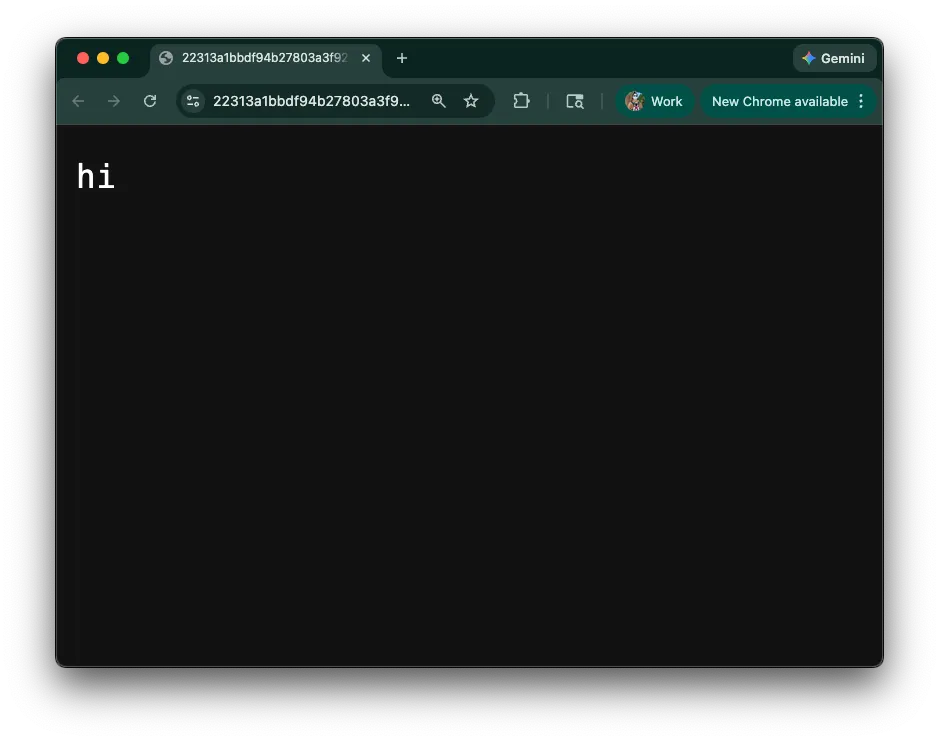Image resolution: width=939 pixels, height=741 pixels.
Task: Close the current browser tab
Action: (366, 59)
